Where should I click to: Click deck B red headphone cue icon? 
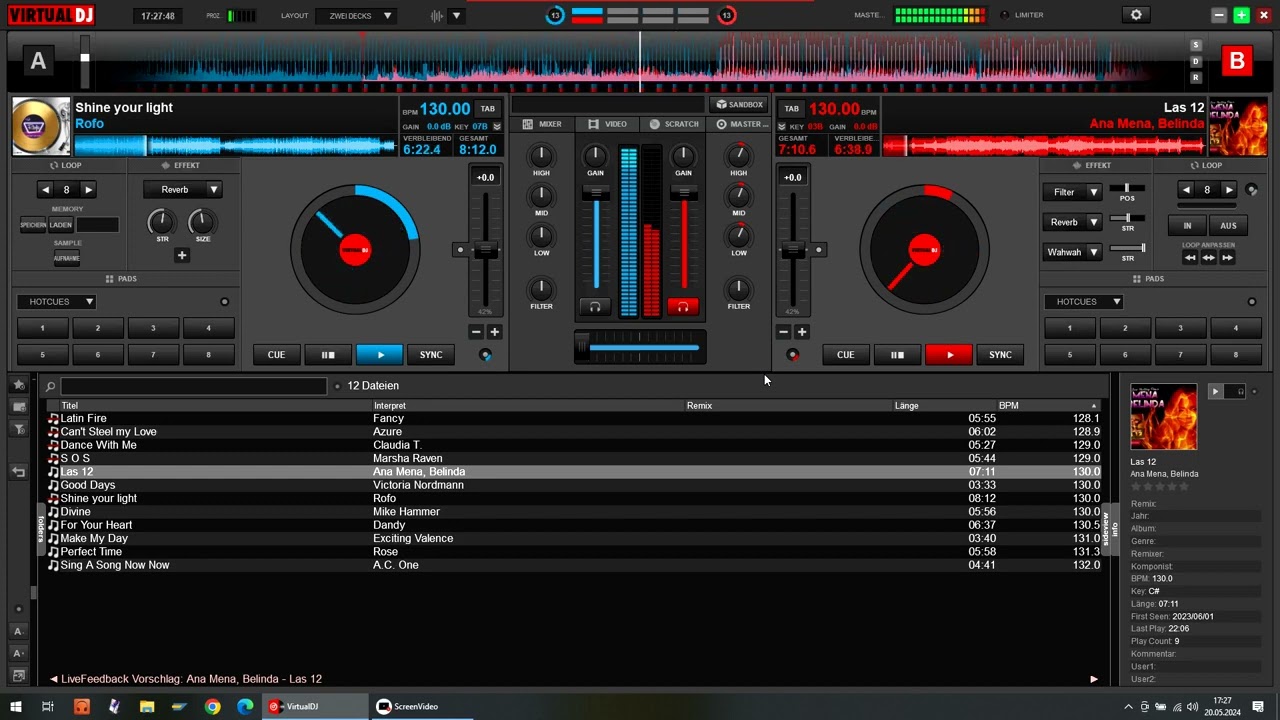coord(683,307)
